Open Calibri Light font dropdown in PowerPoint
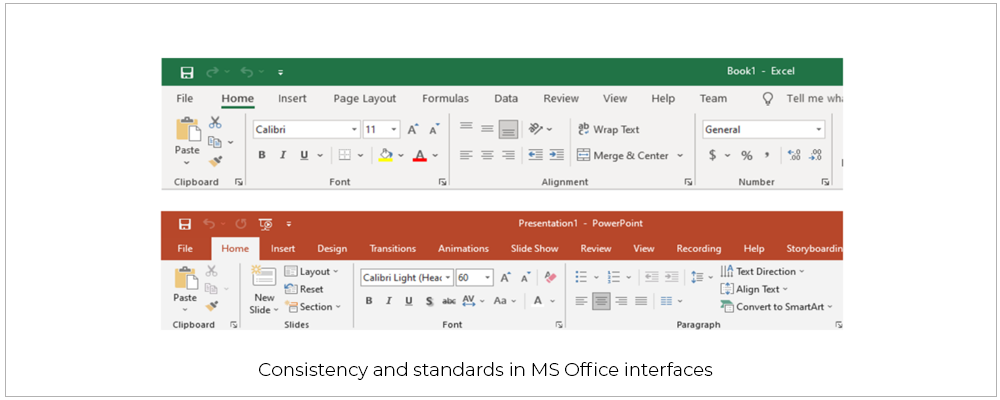 (448, 278)
